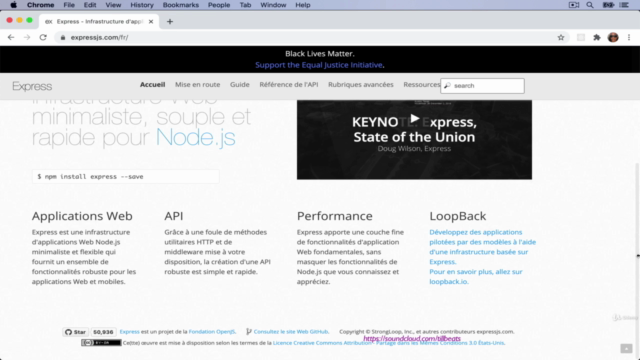Open Spotlight search in menu bar

click(590, 5)
